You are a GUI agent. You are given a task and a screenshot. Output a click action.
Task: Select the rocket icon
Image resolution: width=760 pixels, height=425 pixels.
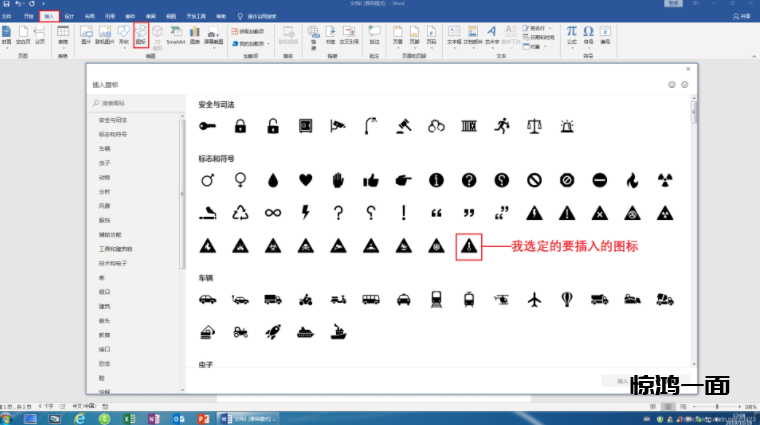pos(272,330)
